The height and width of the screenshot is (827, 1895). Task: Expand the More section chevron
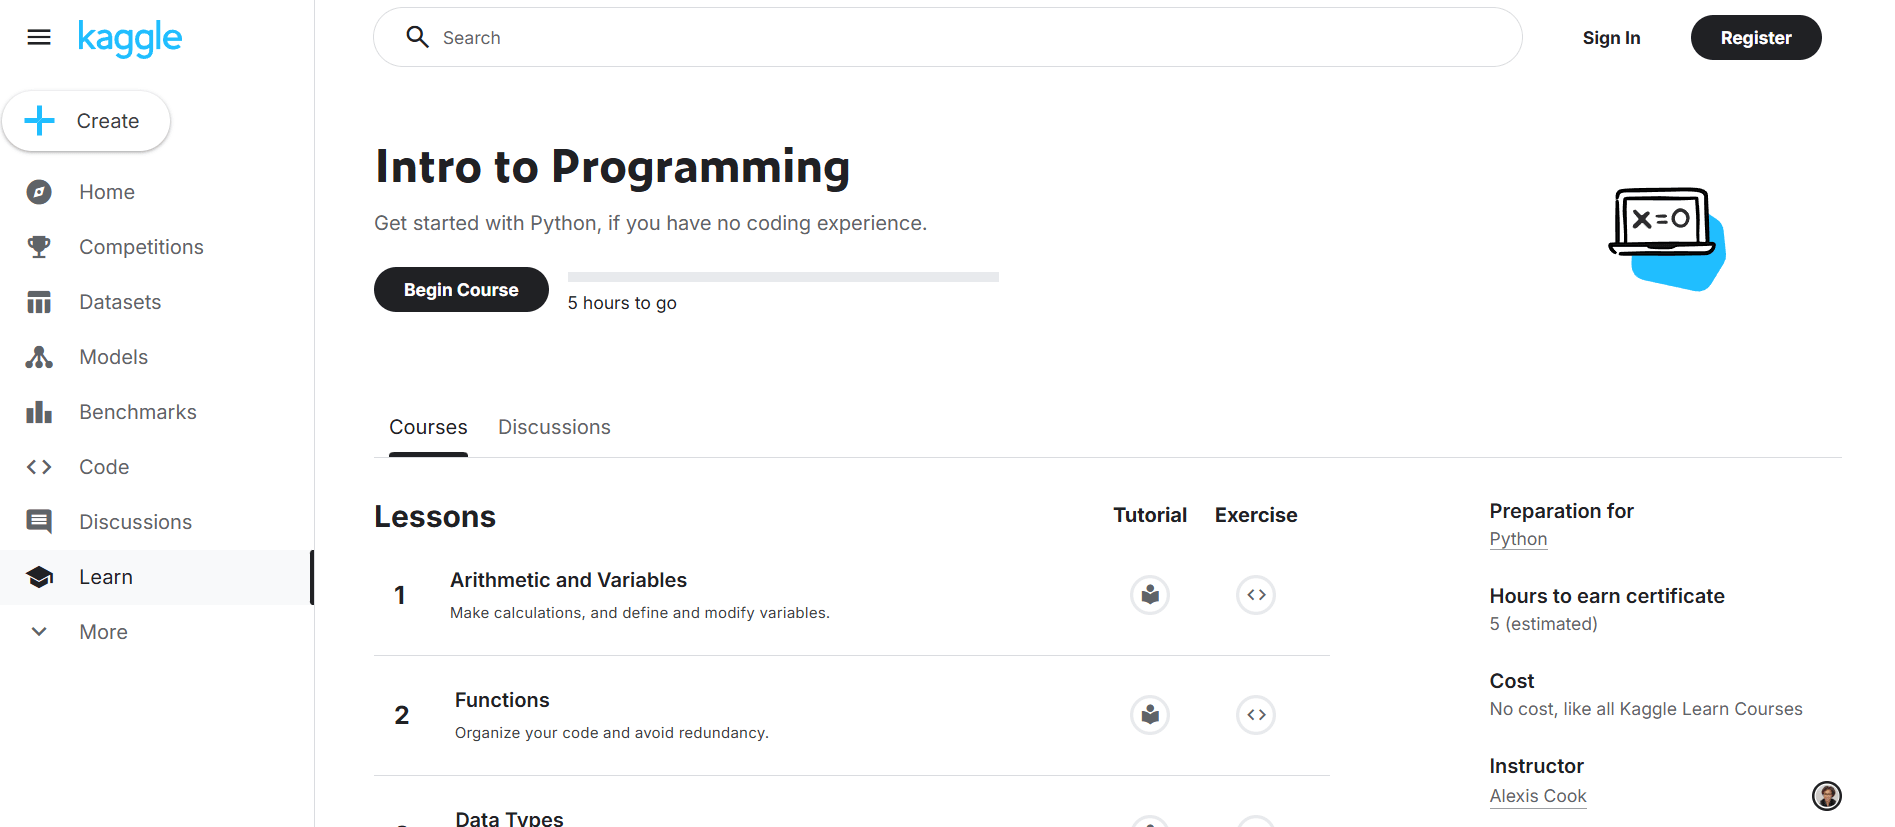pos(39,632)
